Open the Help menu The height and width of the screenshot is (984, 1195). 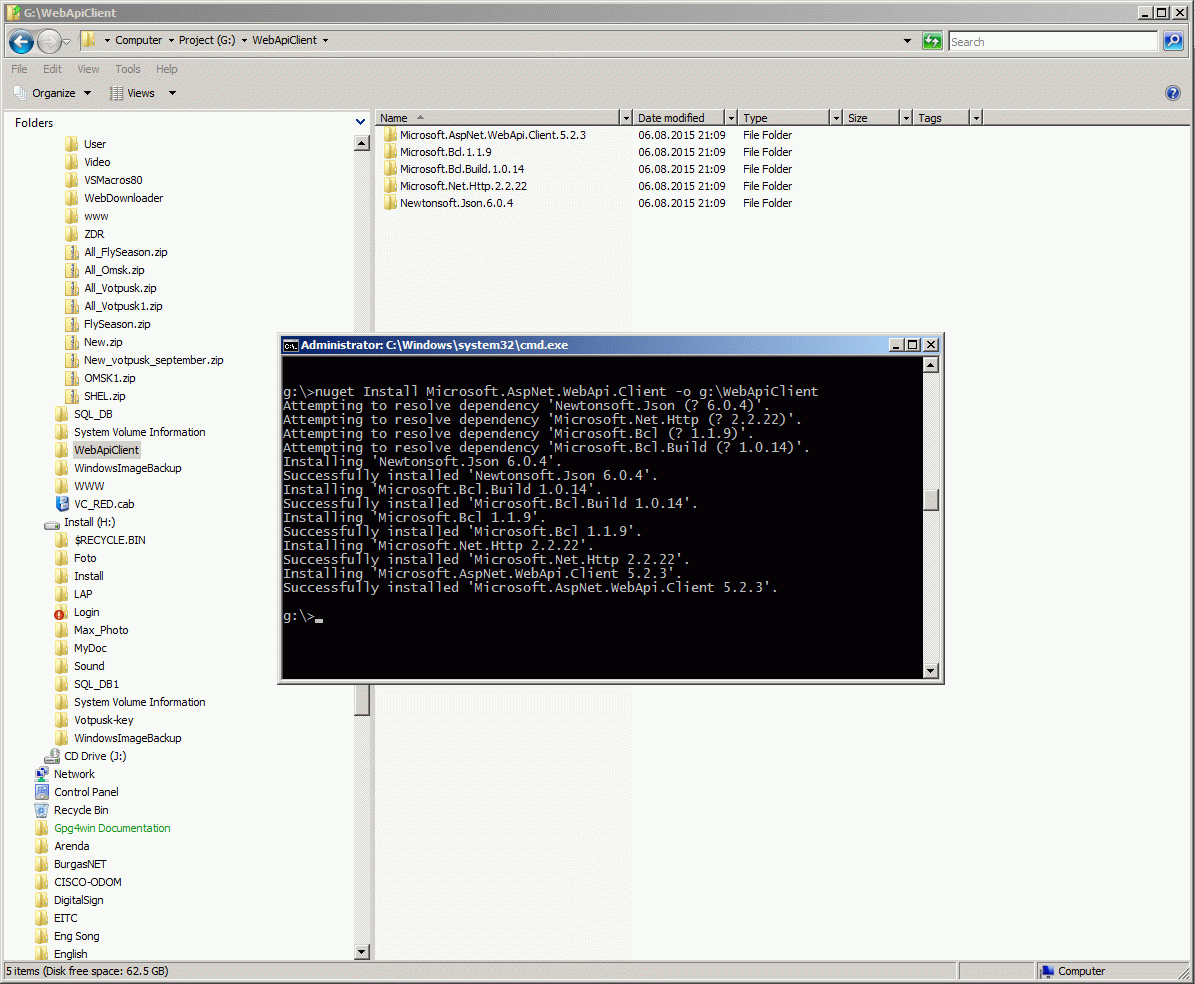pyautogui.click(x=167, y=69)
